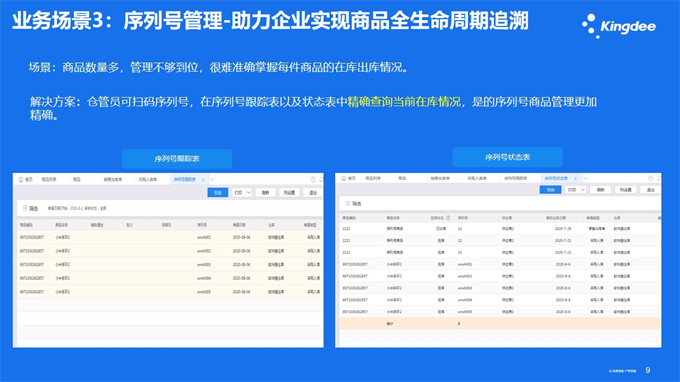680x382 pixels.
Task: Click the help circle icon in right window
Action: 651,178
